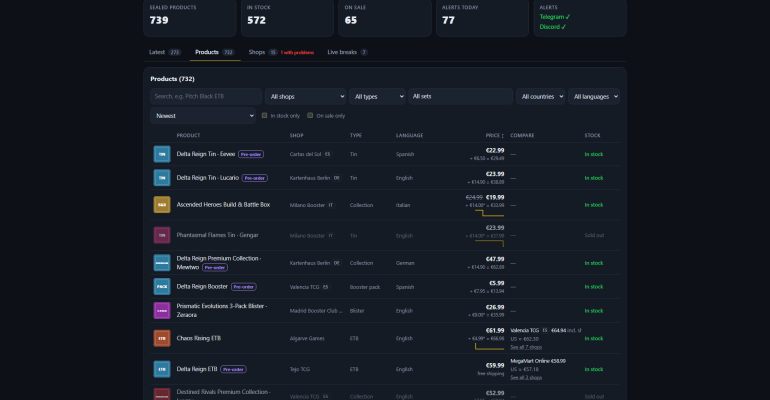
Task: Click the Destined Rivals Premium Collection icon
Action: click(x=162, y=394)
